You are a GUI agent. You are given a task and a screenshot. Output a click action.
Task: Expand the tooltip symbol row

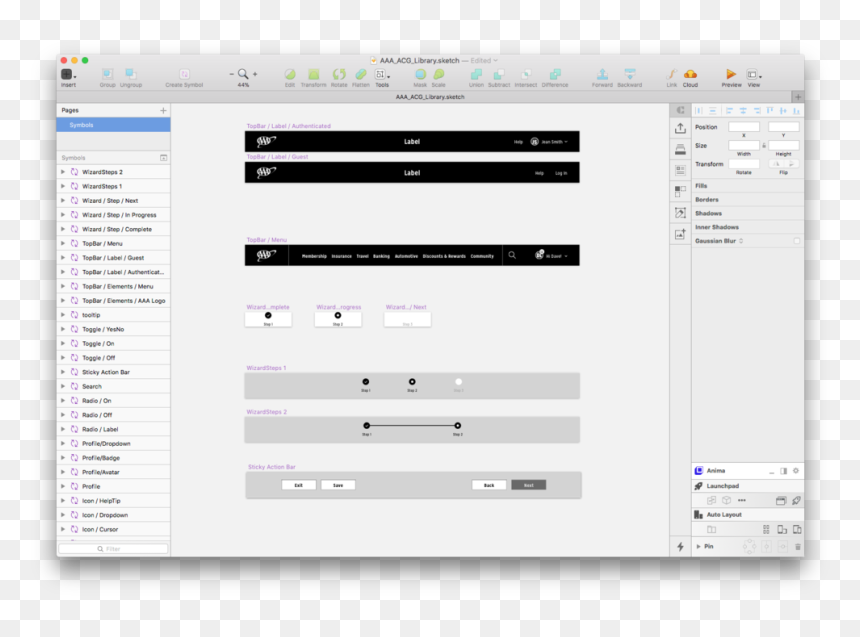click(x=63, y=315)
